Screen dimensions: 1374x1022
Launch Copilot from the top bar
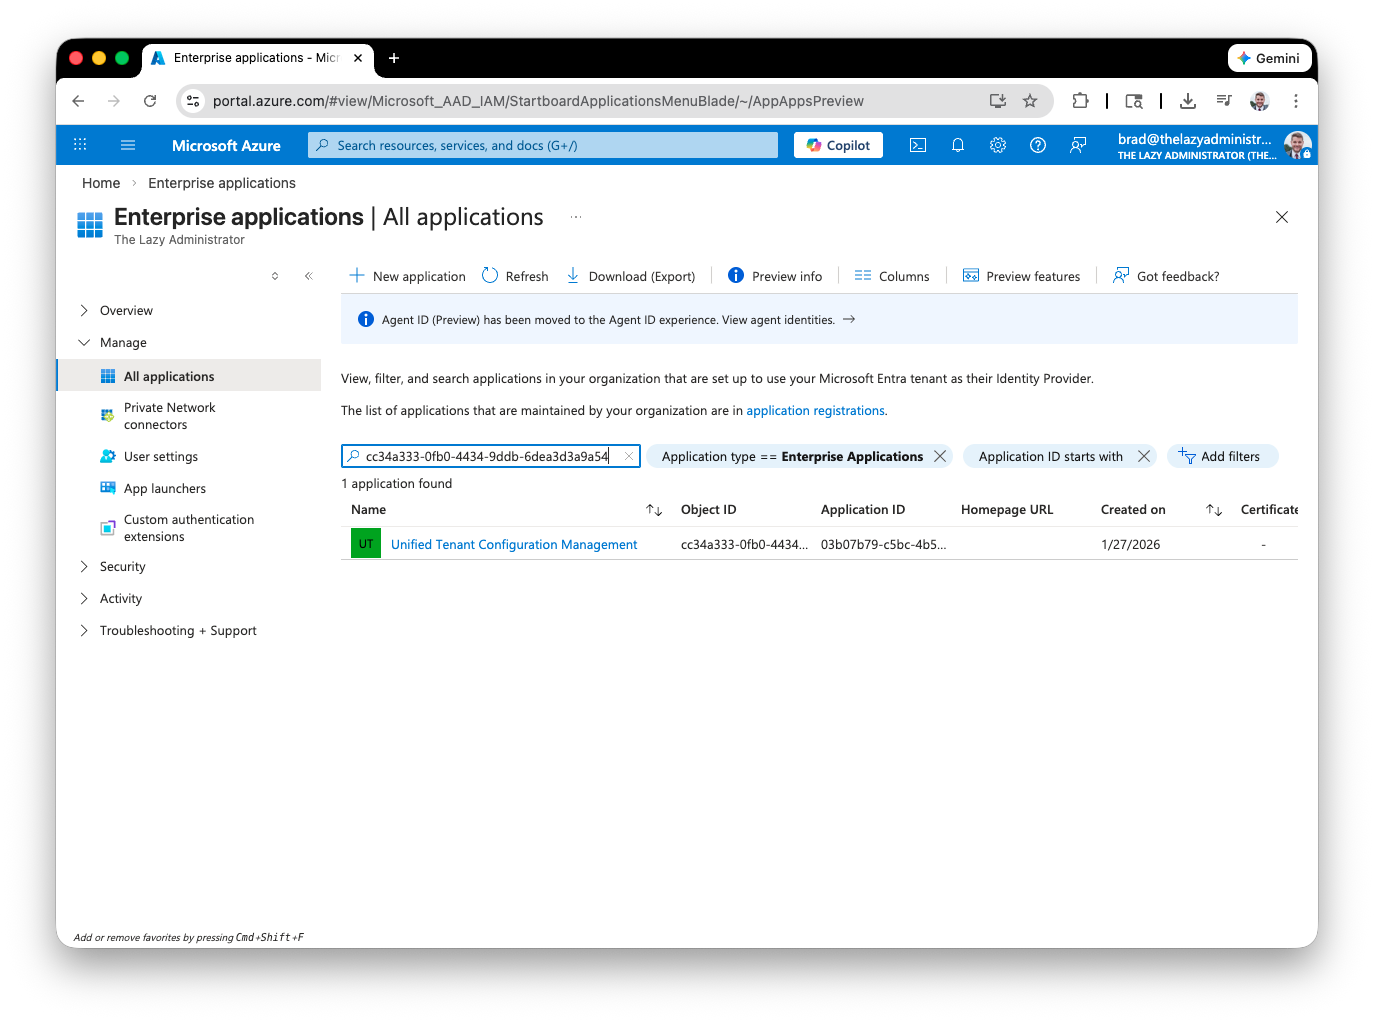(x=838, y=145)
